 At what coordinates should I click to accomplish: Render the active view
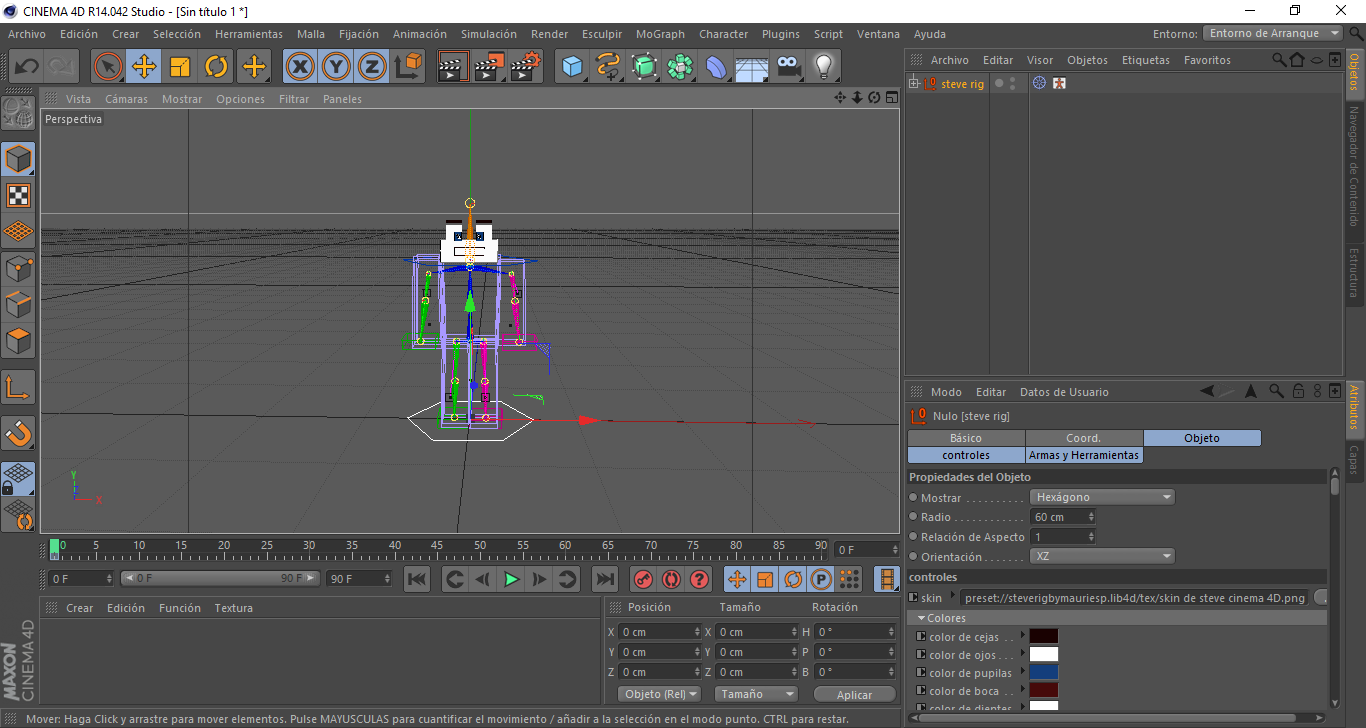[x=453, y=67]
